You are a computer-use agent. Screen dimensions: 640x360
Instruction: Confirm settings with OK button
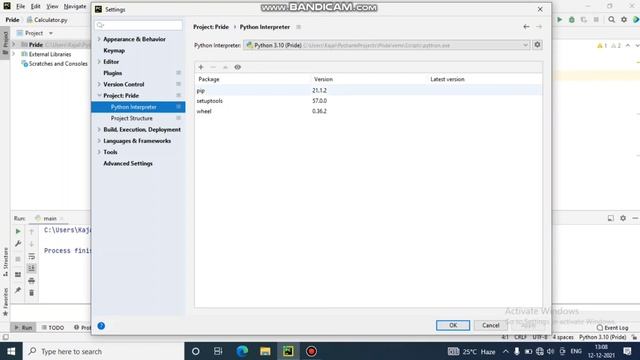pos(453,325)
